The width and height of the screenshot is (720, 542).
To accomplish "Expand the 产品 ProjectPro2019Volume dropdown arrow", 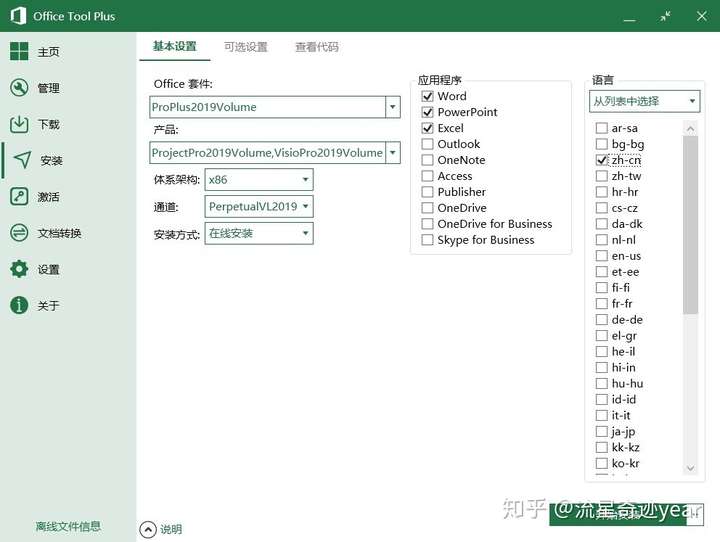I will (x=393, y=152).
